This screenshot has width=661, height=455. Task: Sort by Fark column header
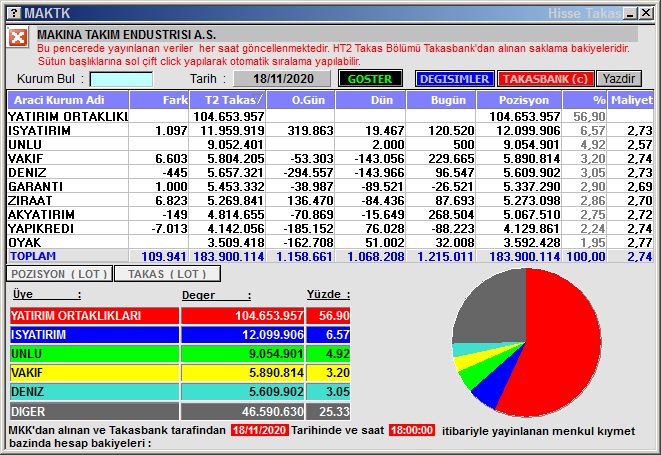tap(159, 100)
